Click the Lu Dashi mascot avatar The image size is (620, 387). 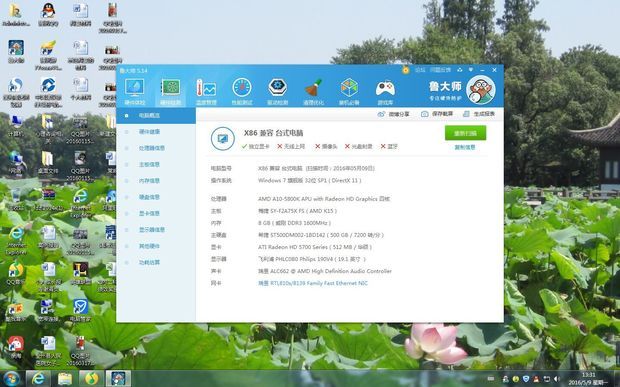tap(480, 90)
